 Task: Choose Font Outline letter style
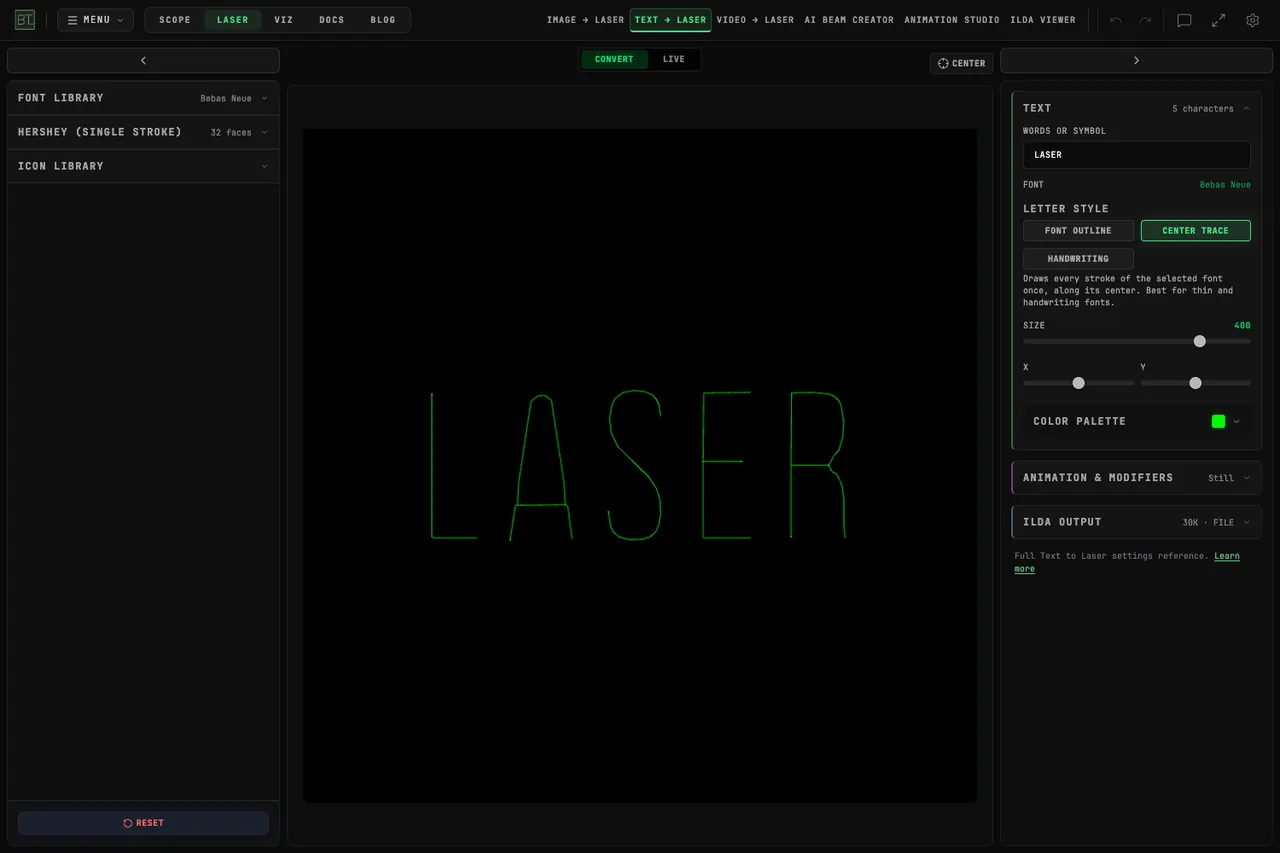coord(1078,231)
